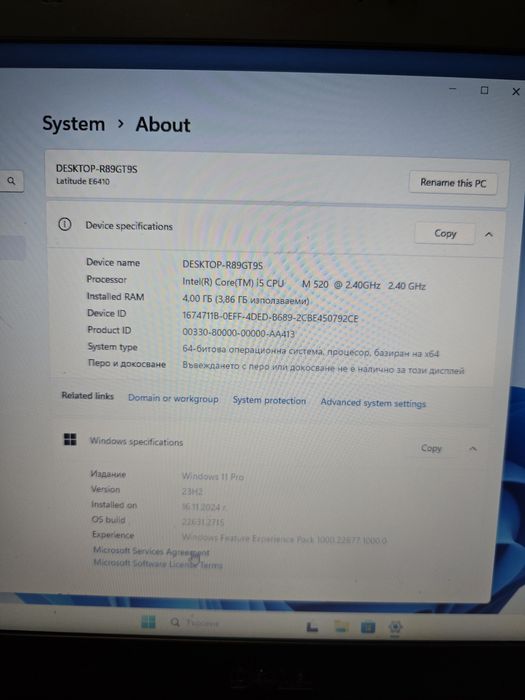
Task: Click the search magnifier icon in Settings sidebar
Action: pos(11,181)
